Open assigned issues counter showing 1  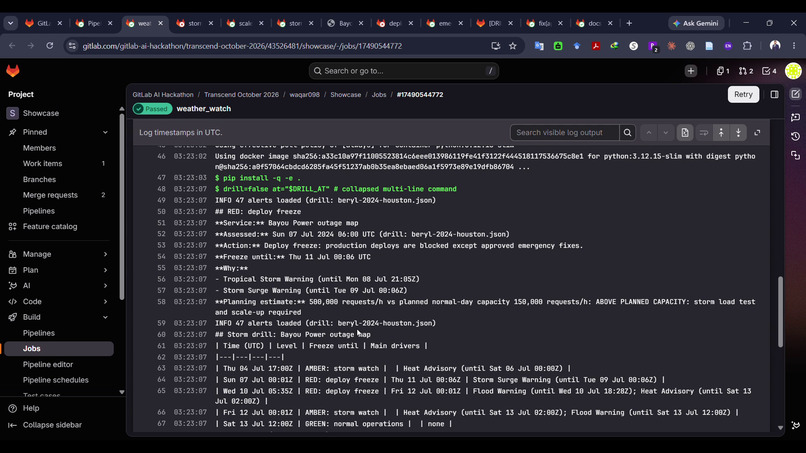click(723, 71)
